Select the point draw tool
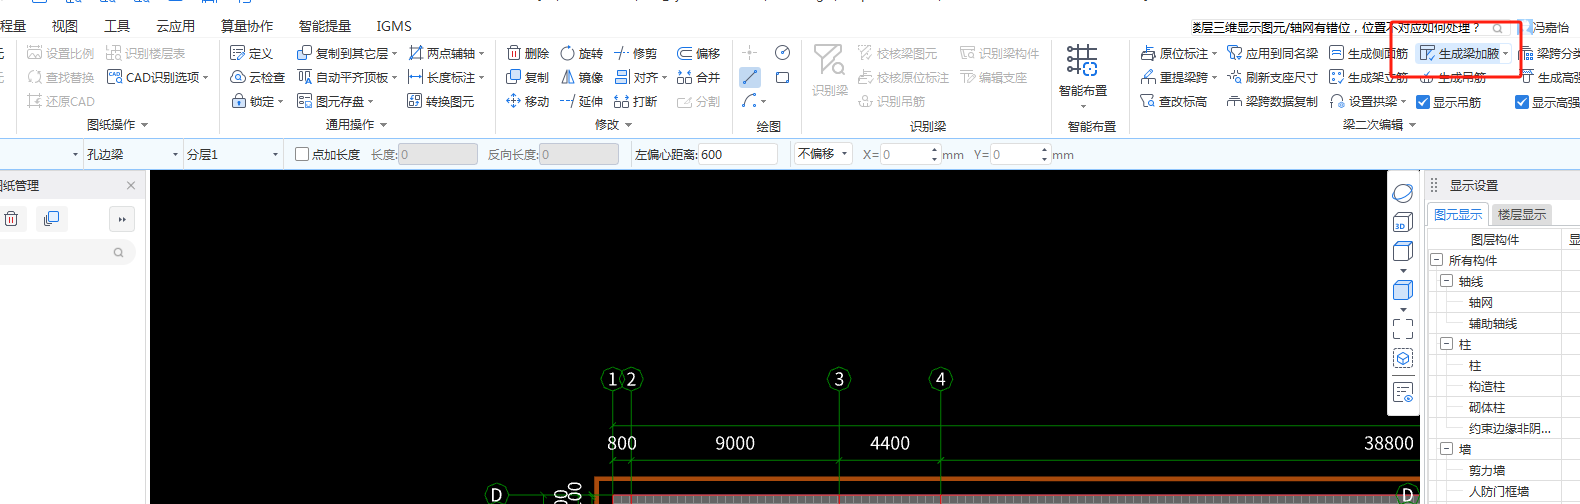 (x=749, y=52)
